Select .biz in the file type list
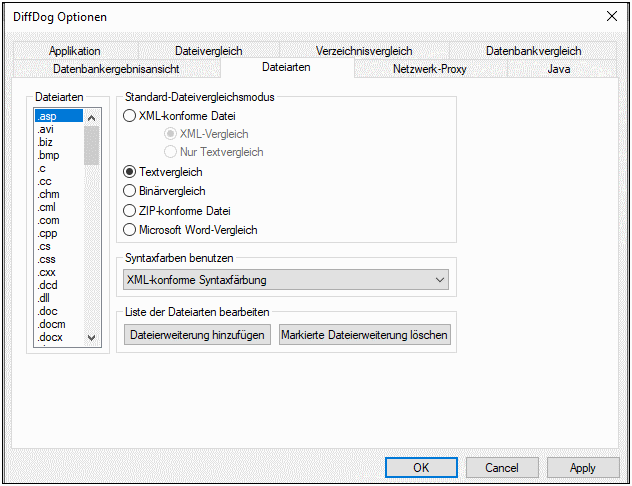Viewport: 632px width, 486px height. (59, 142)
